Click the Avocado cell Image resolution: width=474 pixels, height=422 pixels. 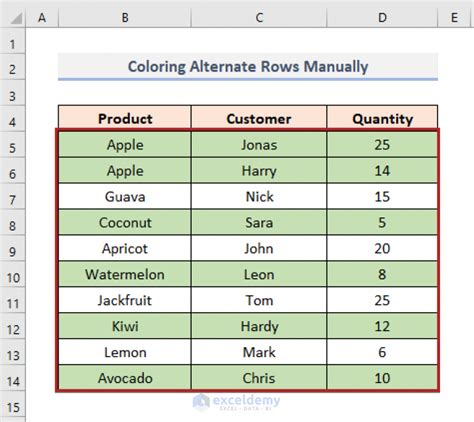tap(125, 378)
